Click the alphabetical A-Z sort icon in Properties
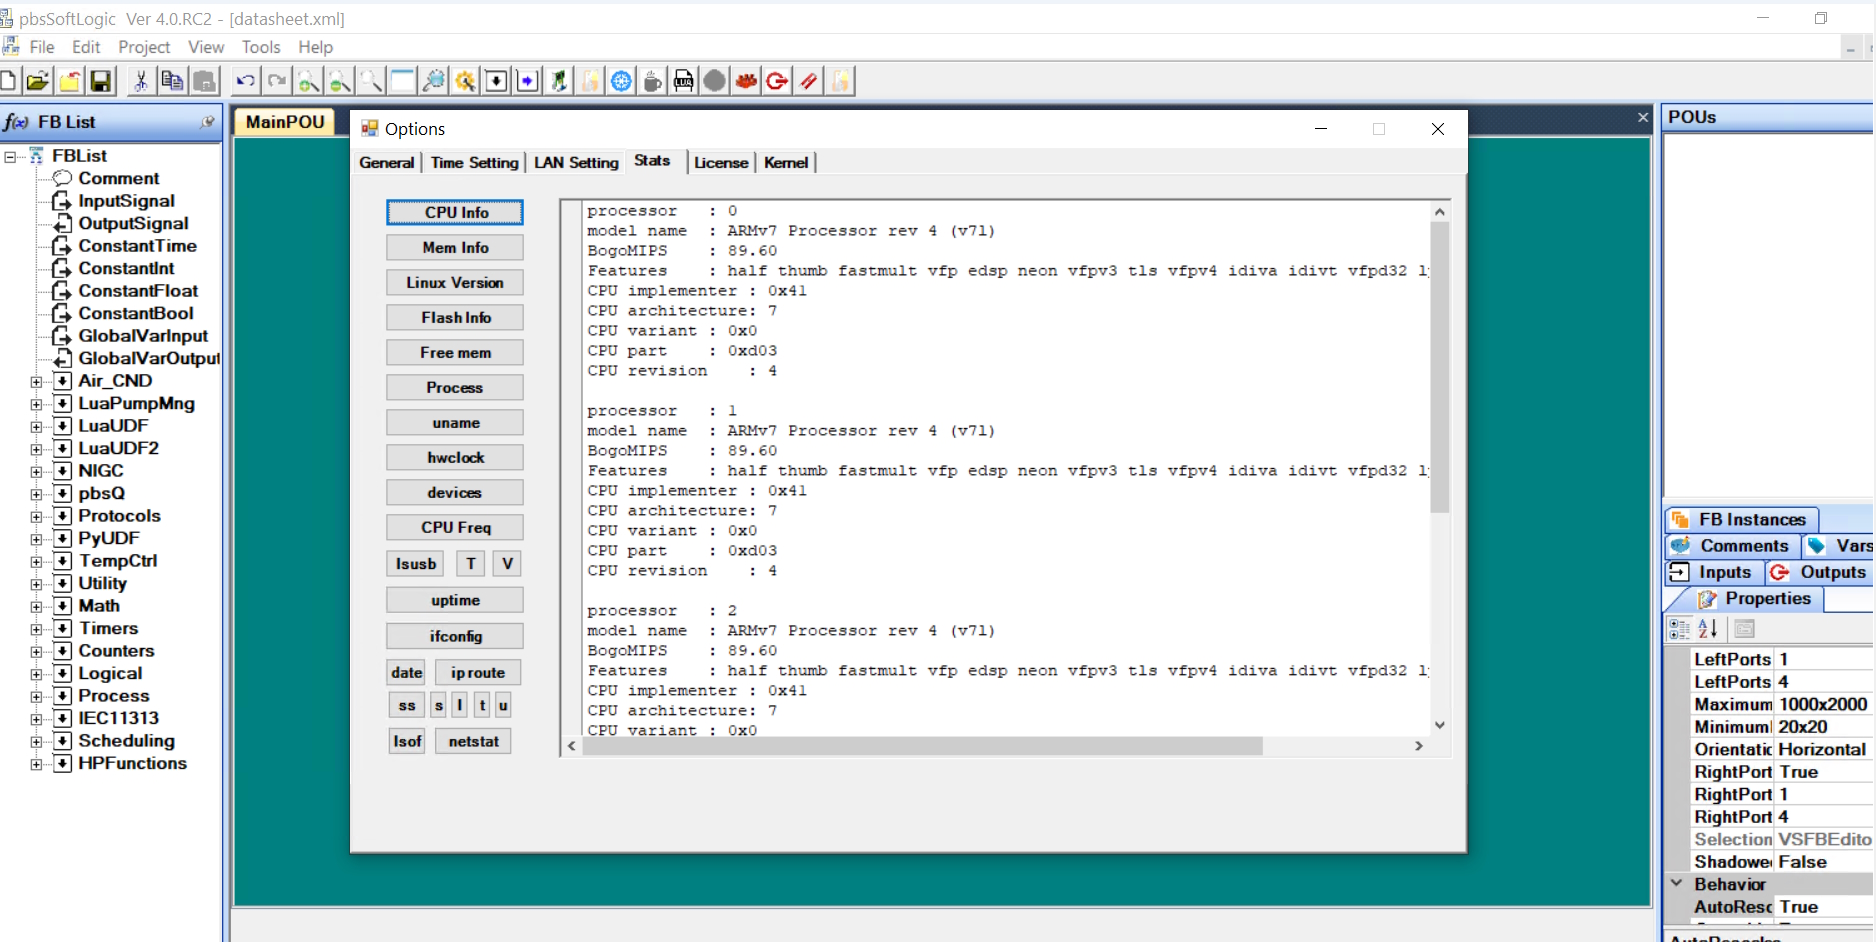The width and height of the screenshot is (1876, 942). 1708,628
